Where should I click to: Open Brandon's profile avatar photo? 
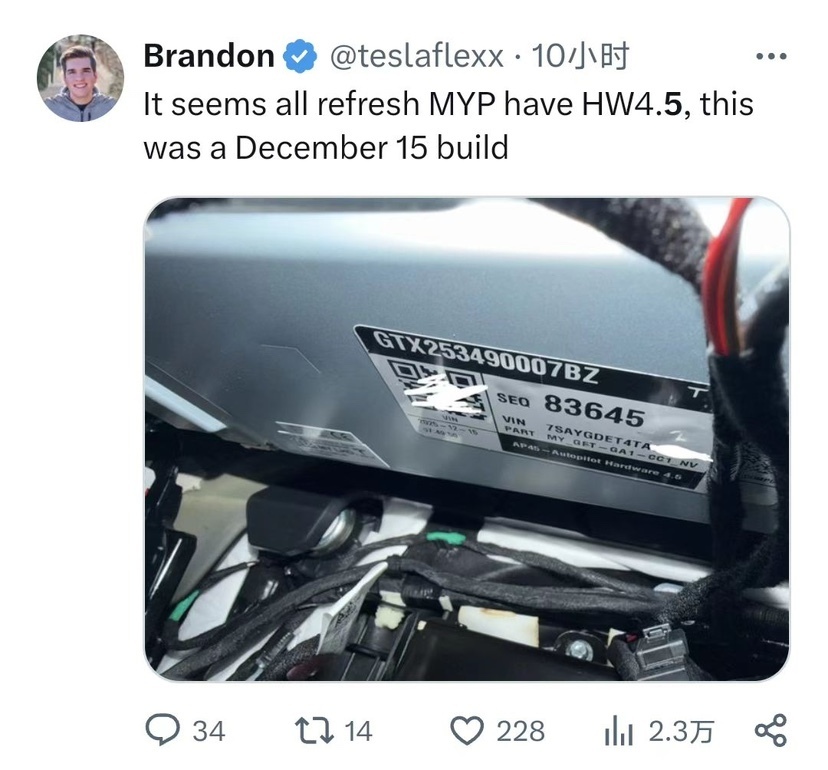tap(80, 78)
